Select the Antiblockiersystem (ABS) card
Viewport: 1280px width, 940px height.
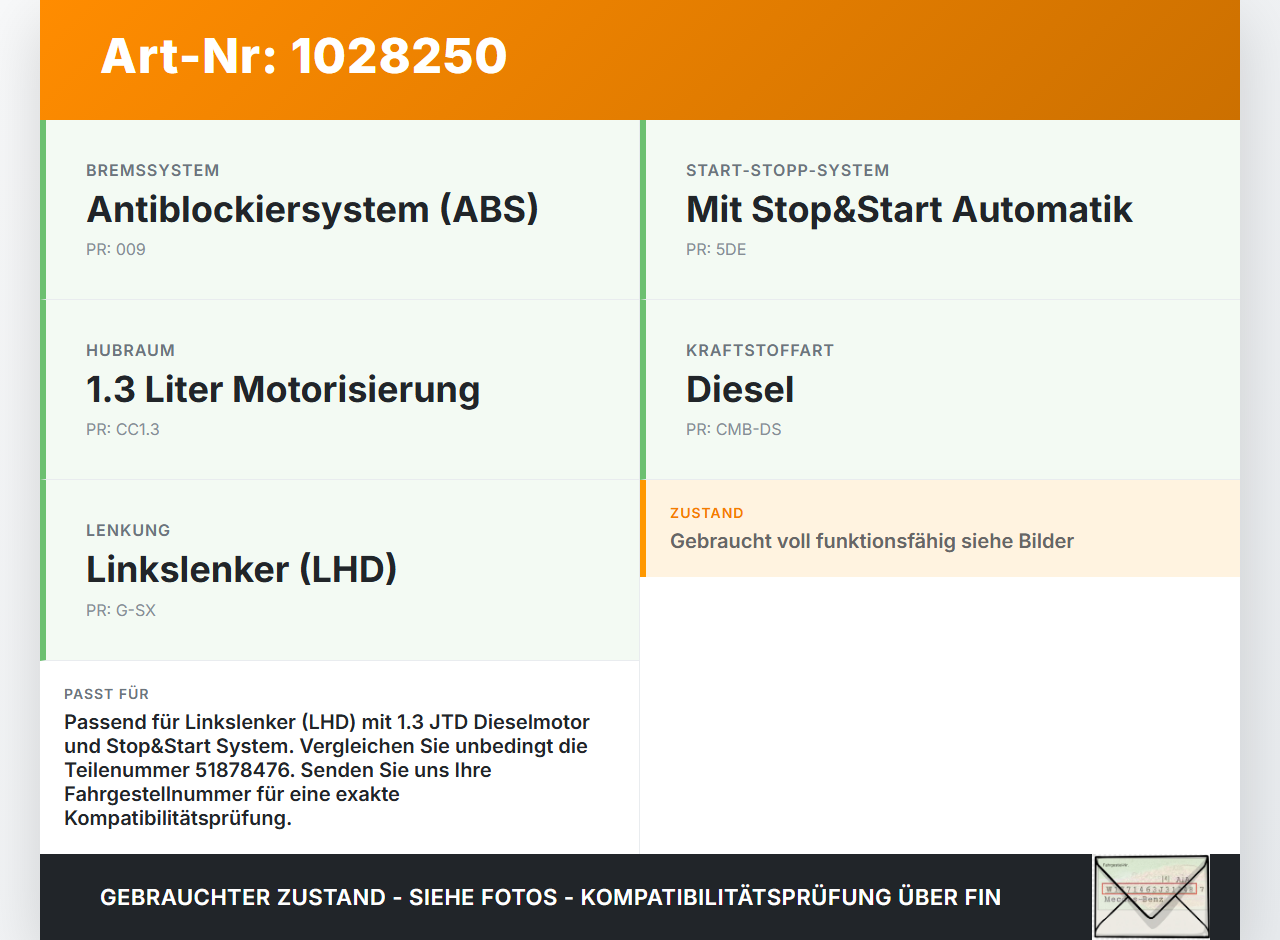pos(340,210)
